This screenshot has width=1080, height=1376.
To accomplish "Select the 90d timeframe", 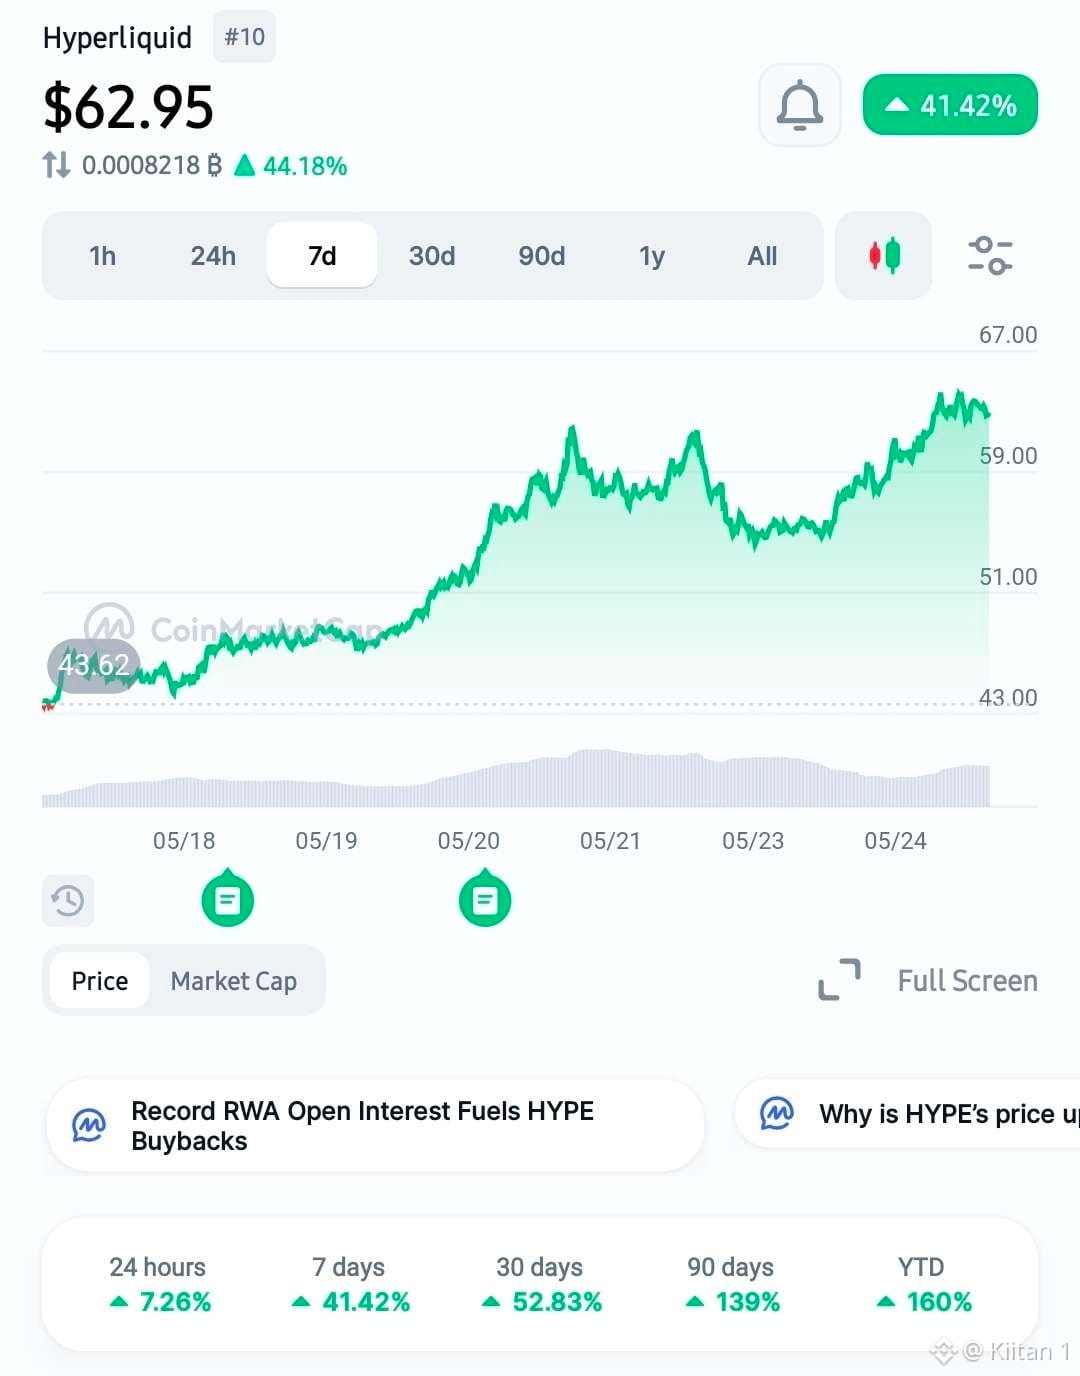I will (x=542, y=256).
